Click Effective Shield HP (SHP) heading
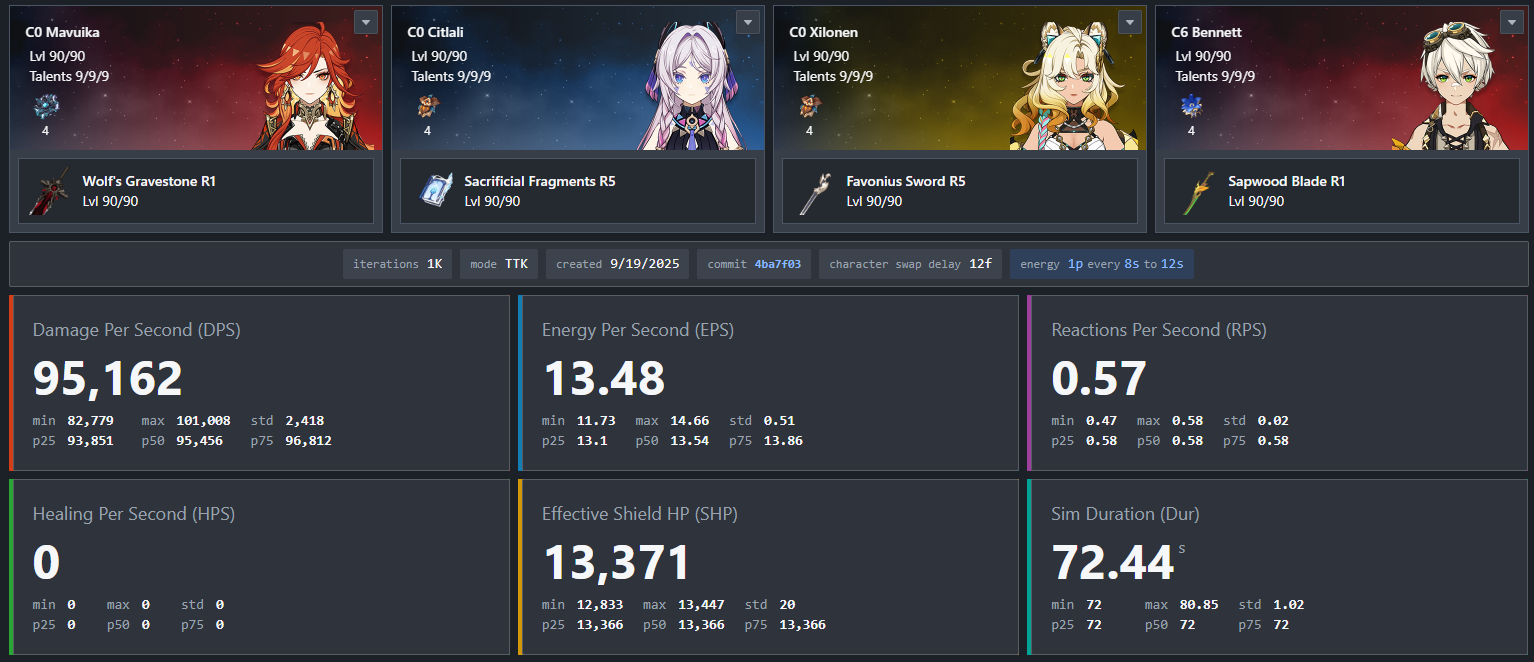 640,514
